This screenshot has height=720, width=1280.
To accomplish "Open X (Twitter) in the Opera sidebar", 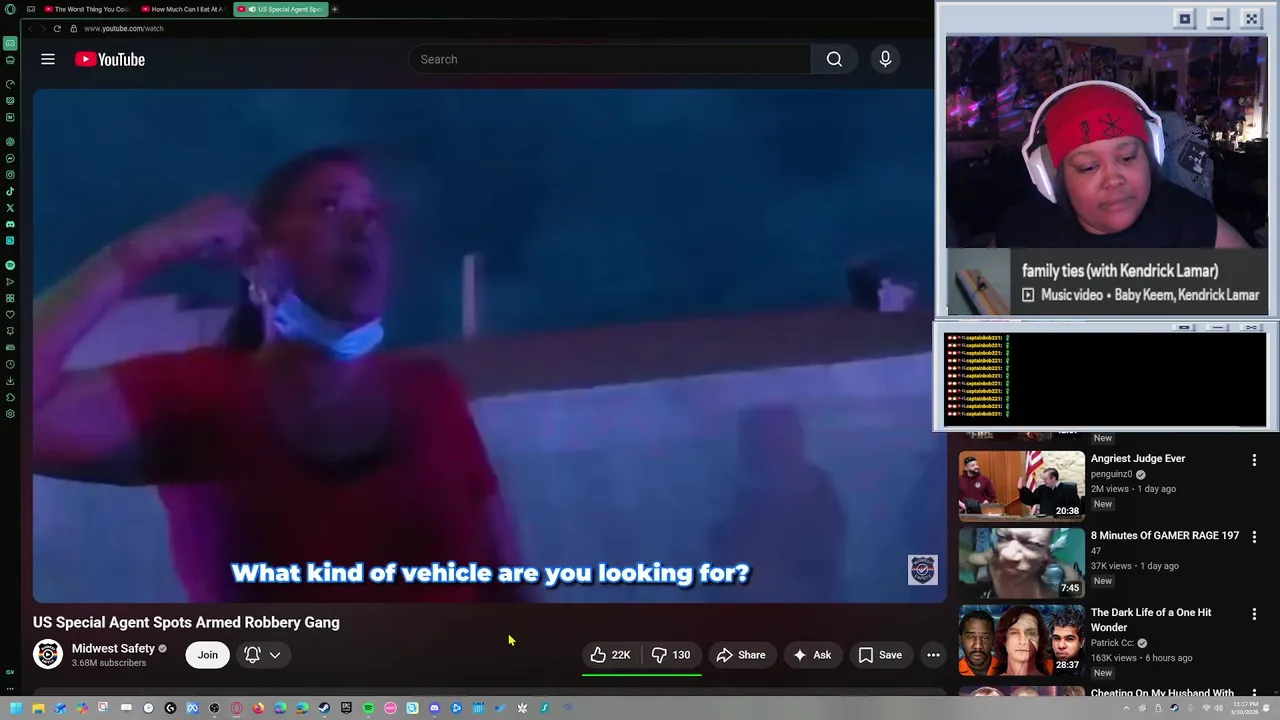I will (10, 208).
